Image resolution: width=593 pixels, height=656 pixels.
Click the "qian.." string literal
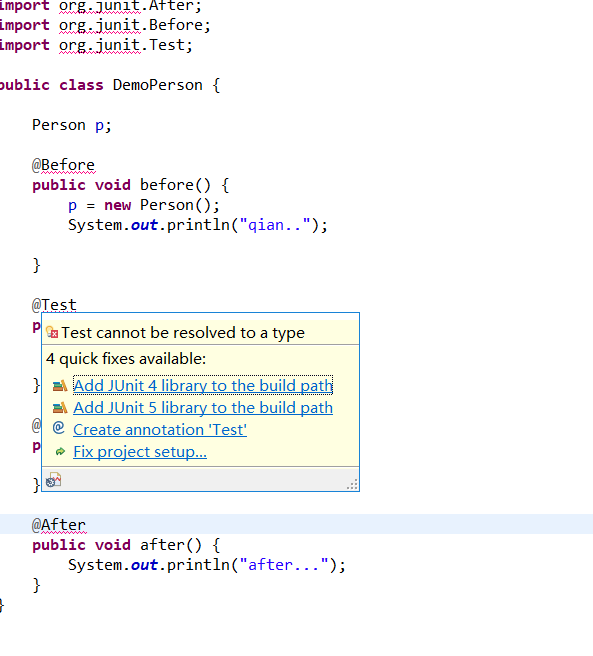pos(275,225)
